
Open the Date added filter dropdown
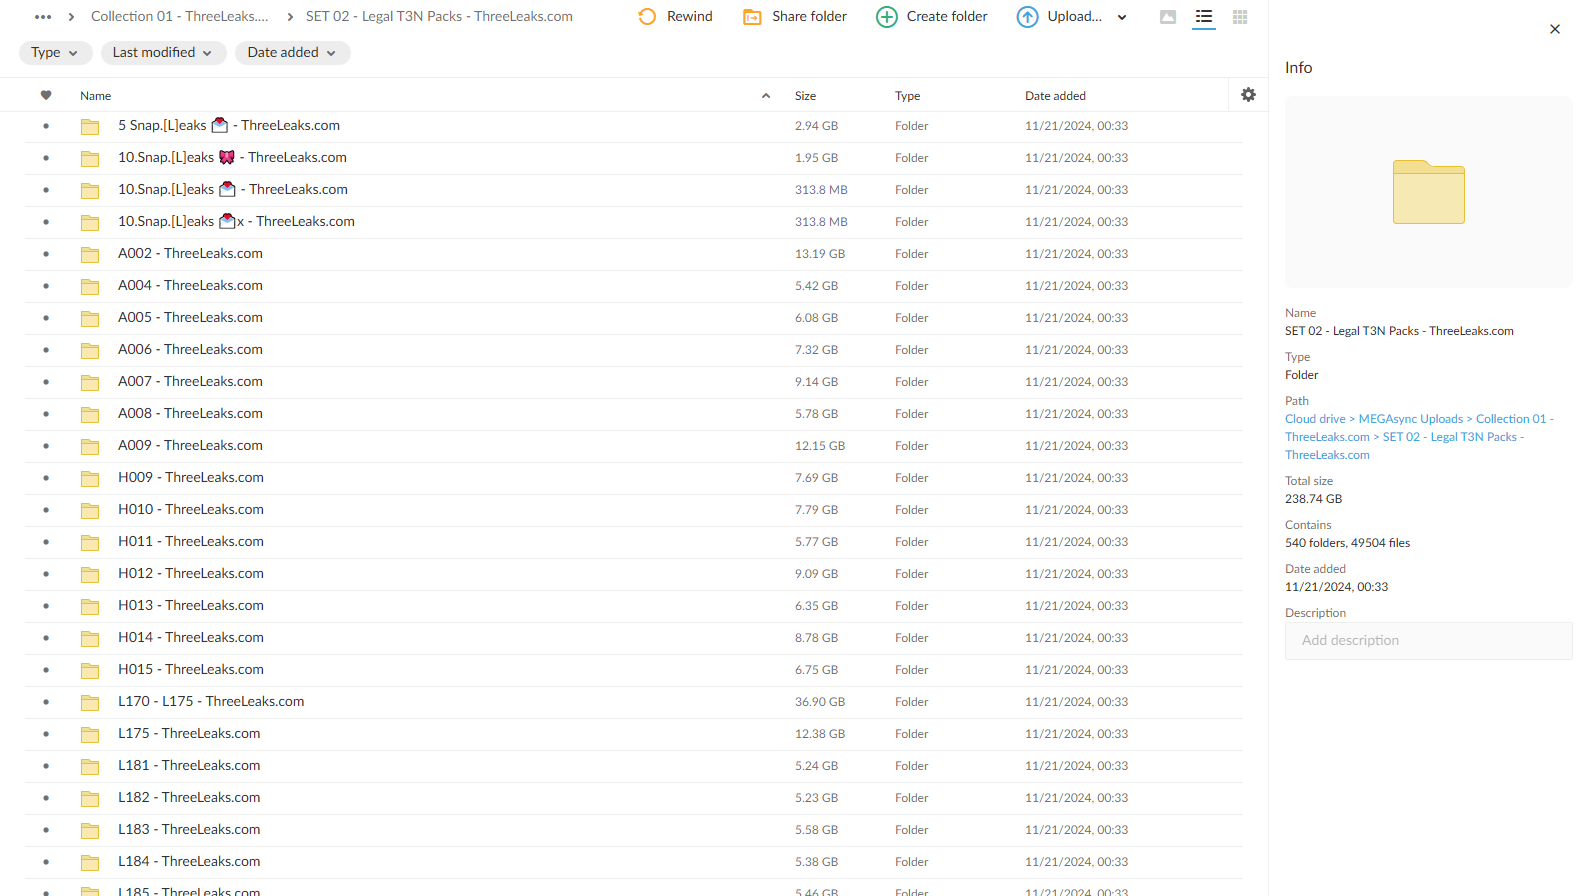click(x=292, y=53)
